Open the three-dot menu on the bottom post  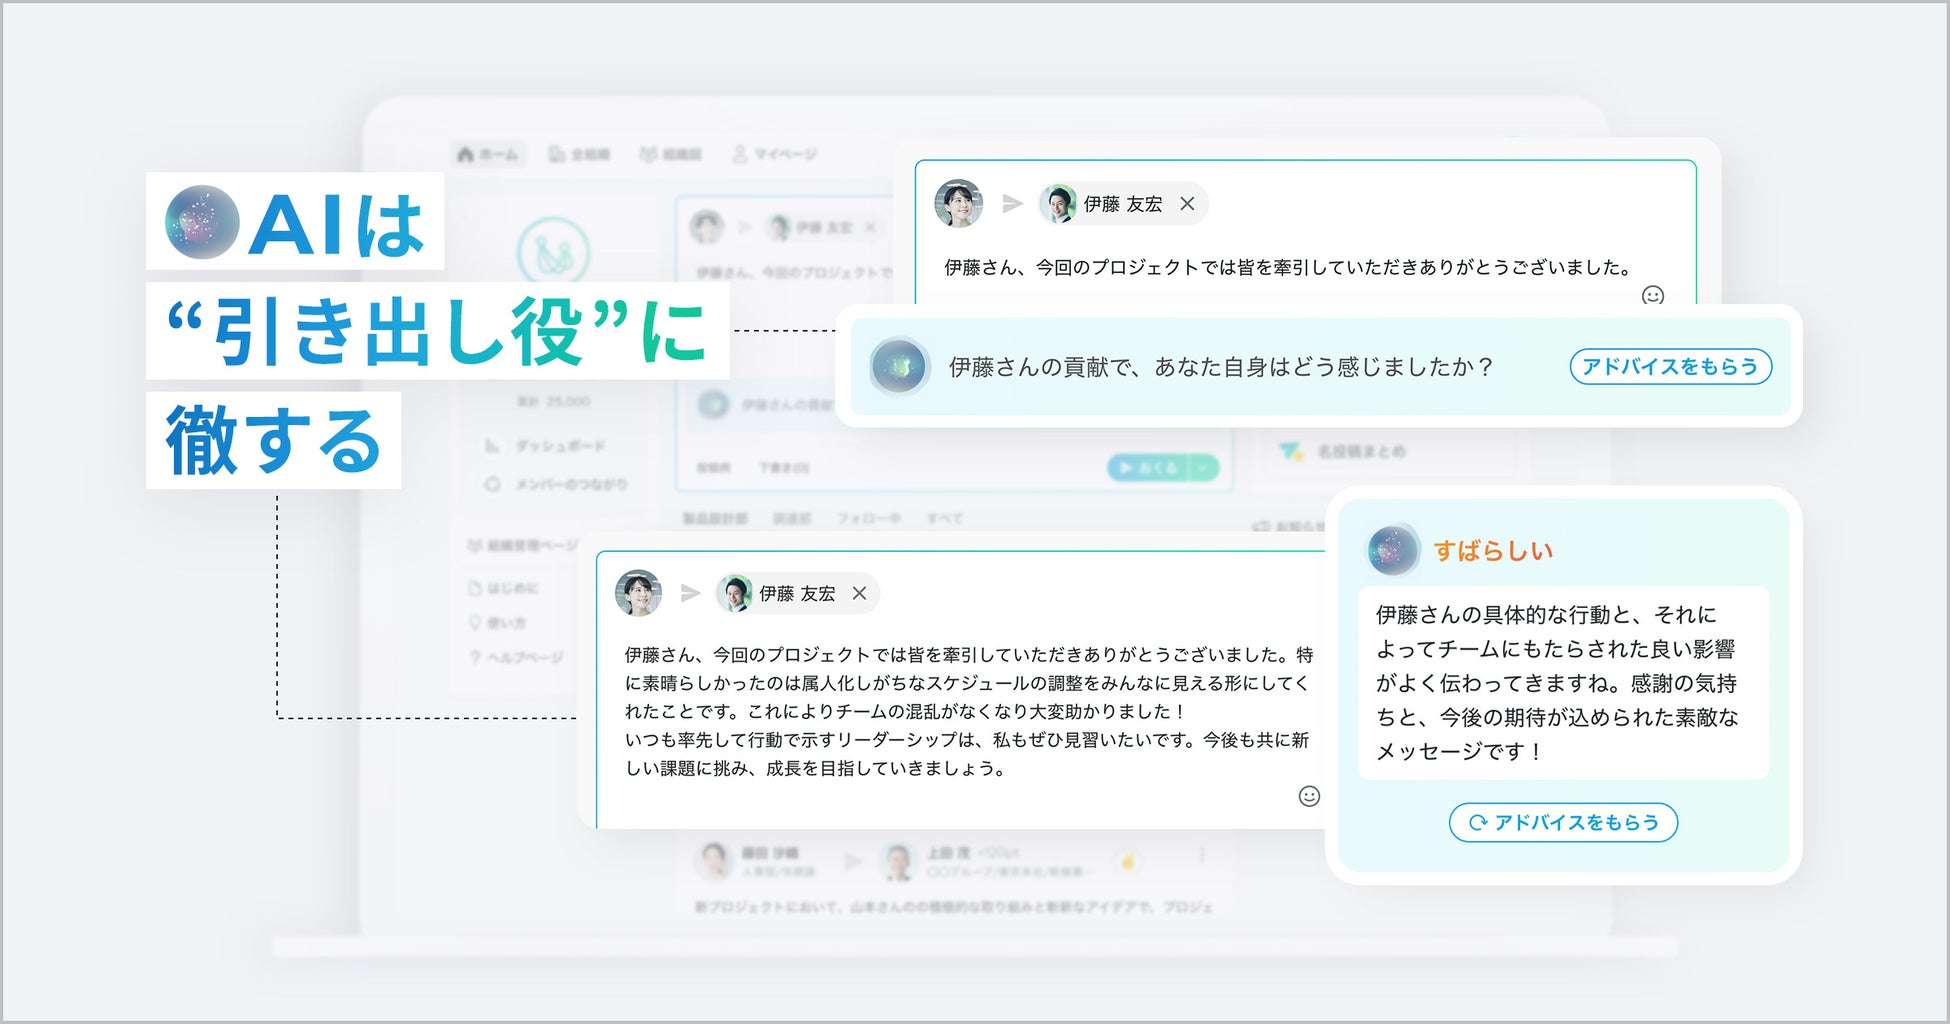(1201, 856)
